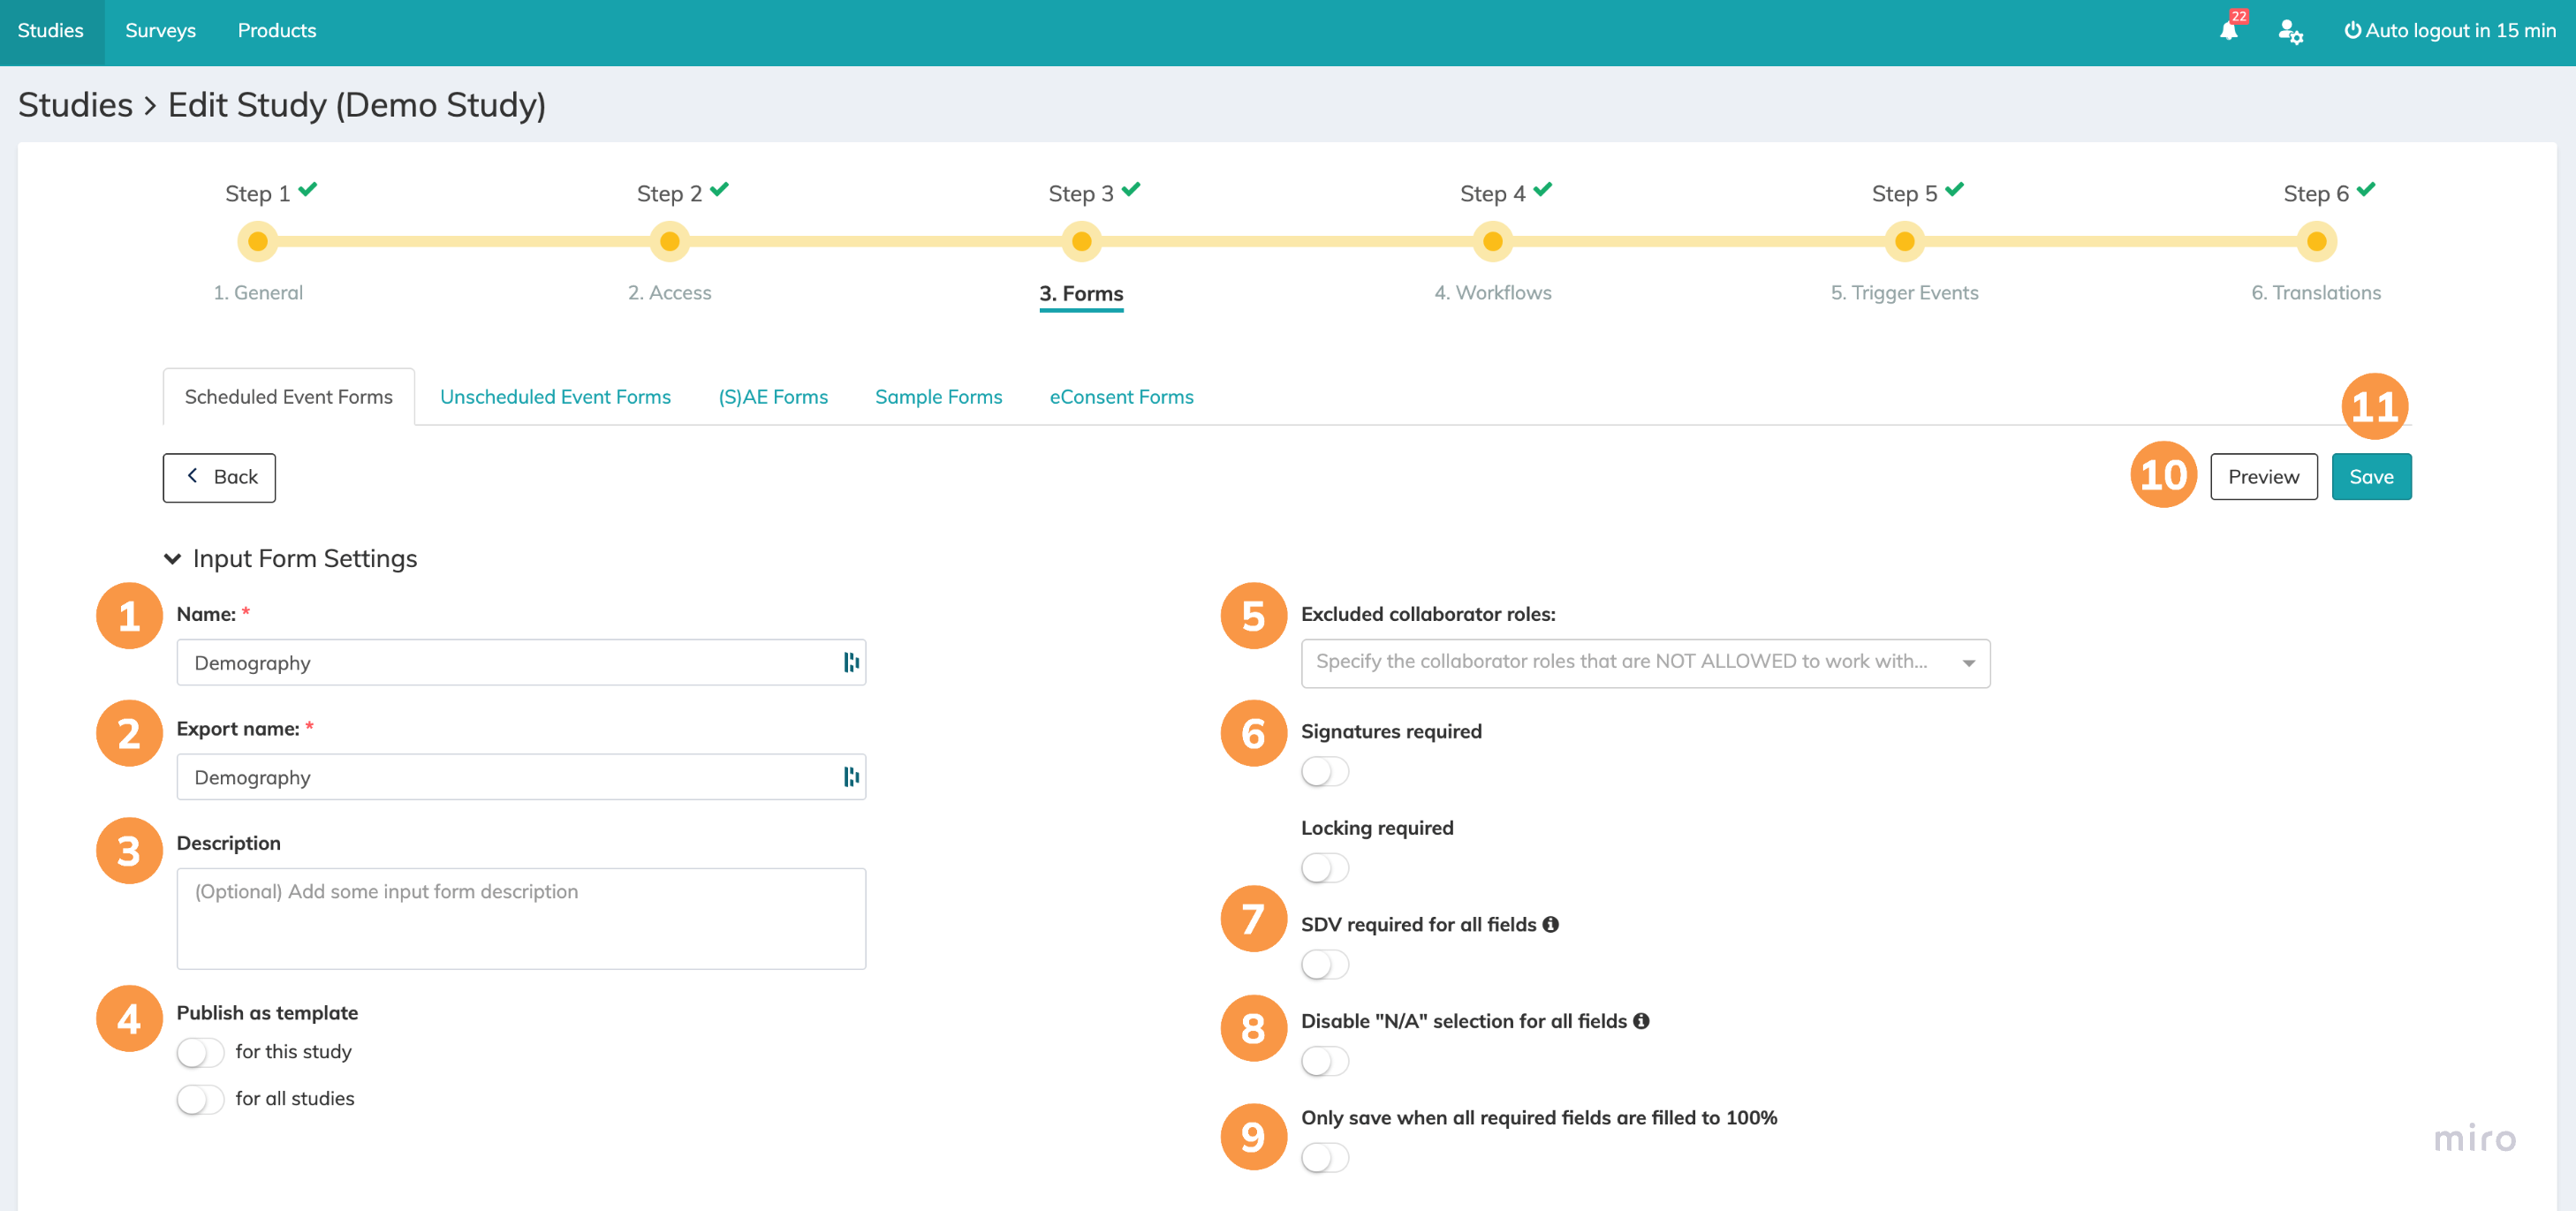
Task: Click into the Description text area
Action: 521,918
